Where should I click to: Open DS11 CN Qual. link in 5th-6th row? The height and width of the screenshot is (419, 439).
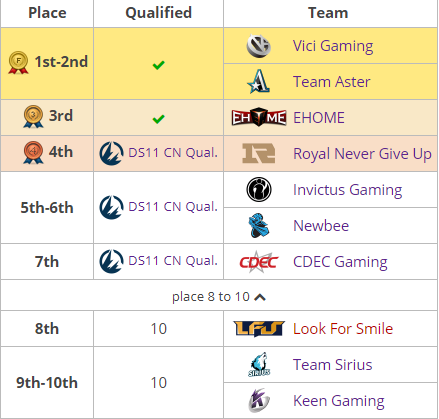173,207
